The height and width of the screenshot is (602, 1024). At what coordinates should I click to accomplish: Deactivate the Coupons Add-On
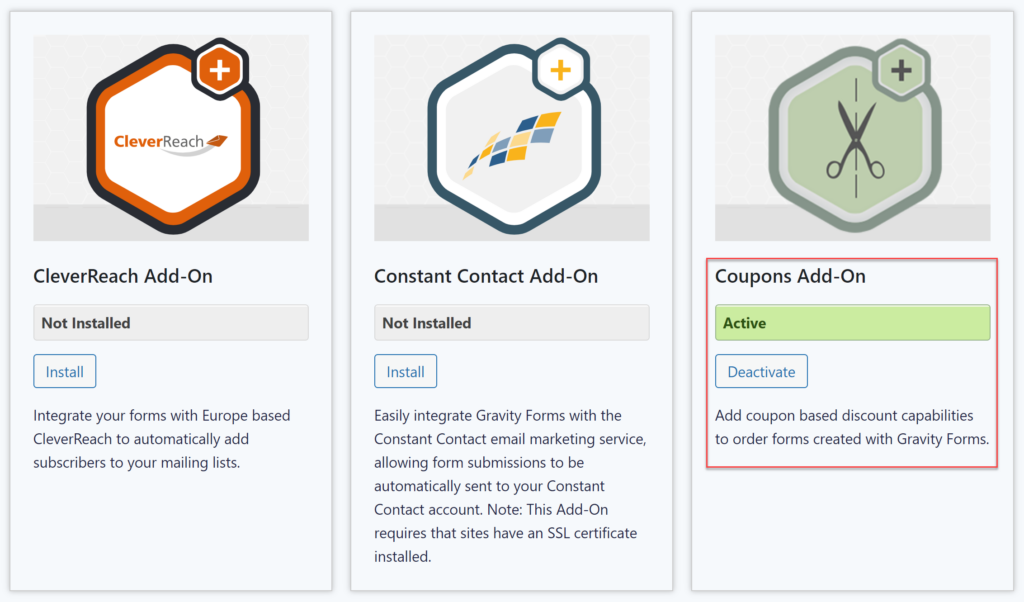761,371
